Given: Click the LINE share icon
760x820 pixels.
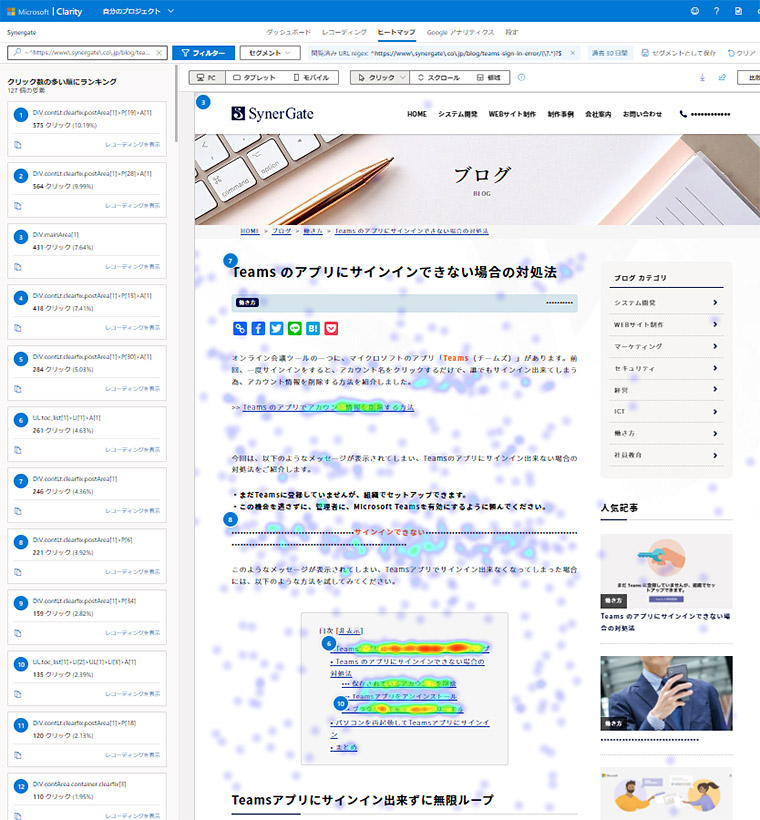Looking at the screenshot, I should [x=294, y=328].
